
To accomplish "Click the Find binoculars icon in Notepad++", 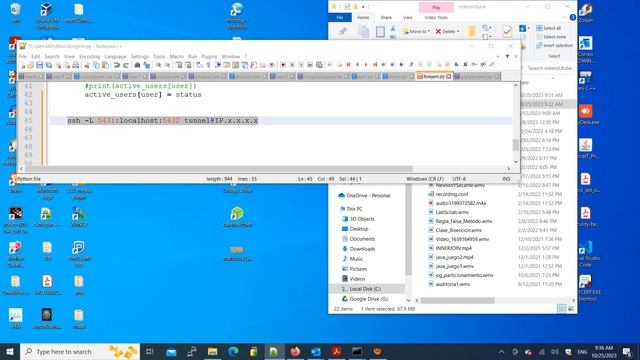I will point(138,65).
